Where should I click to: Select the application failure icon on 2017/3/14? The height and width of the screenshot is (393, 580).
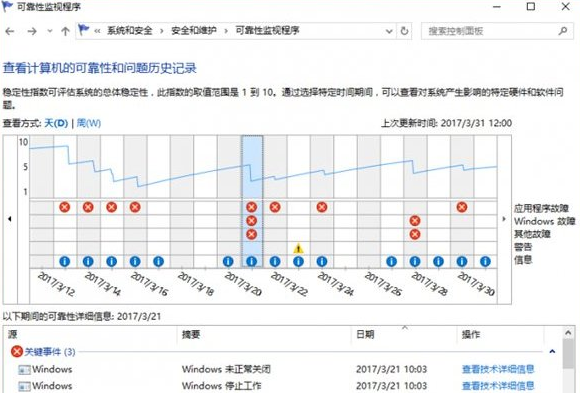88,207
